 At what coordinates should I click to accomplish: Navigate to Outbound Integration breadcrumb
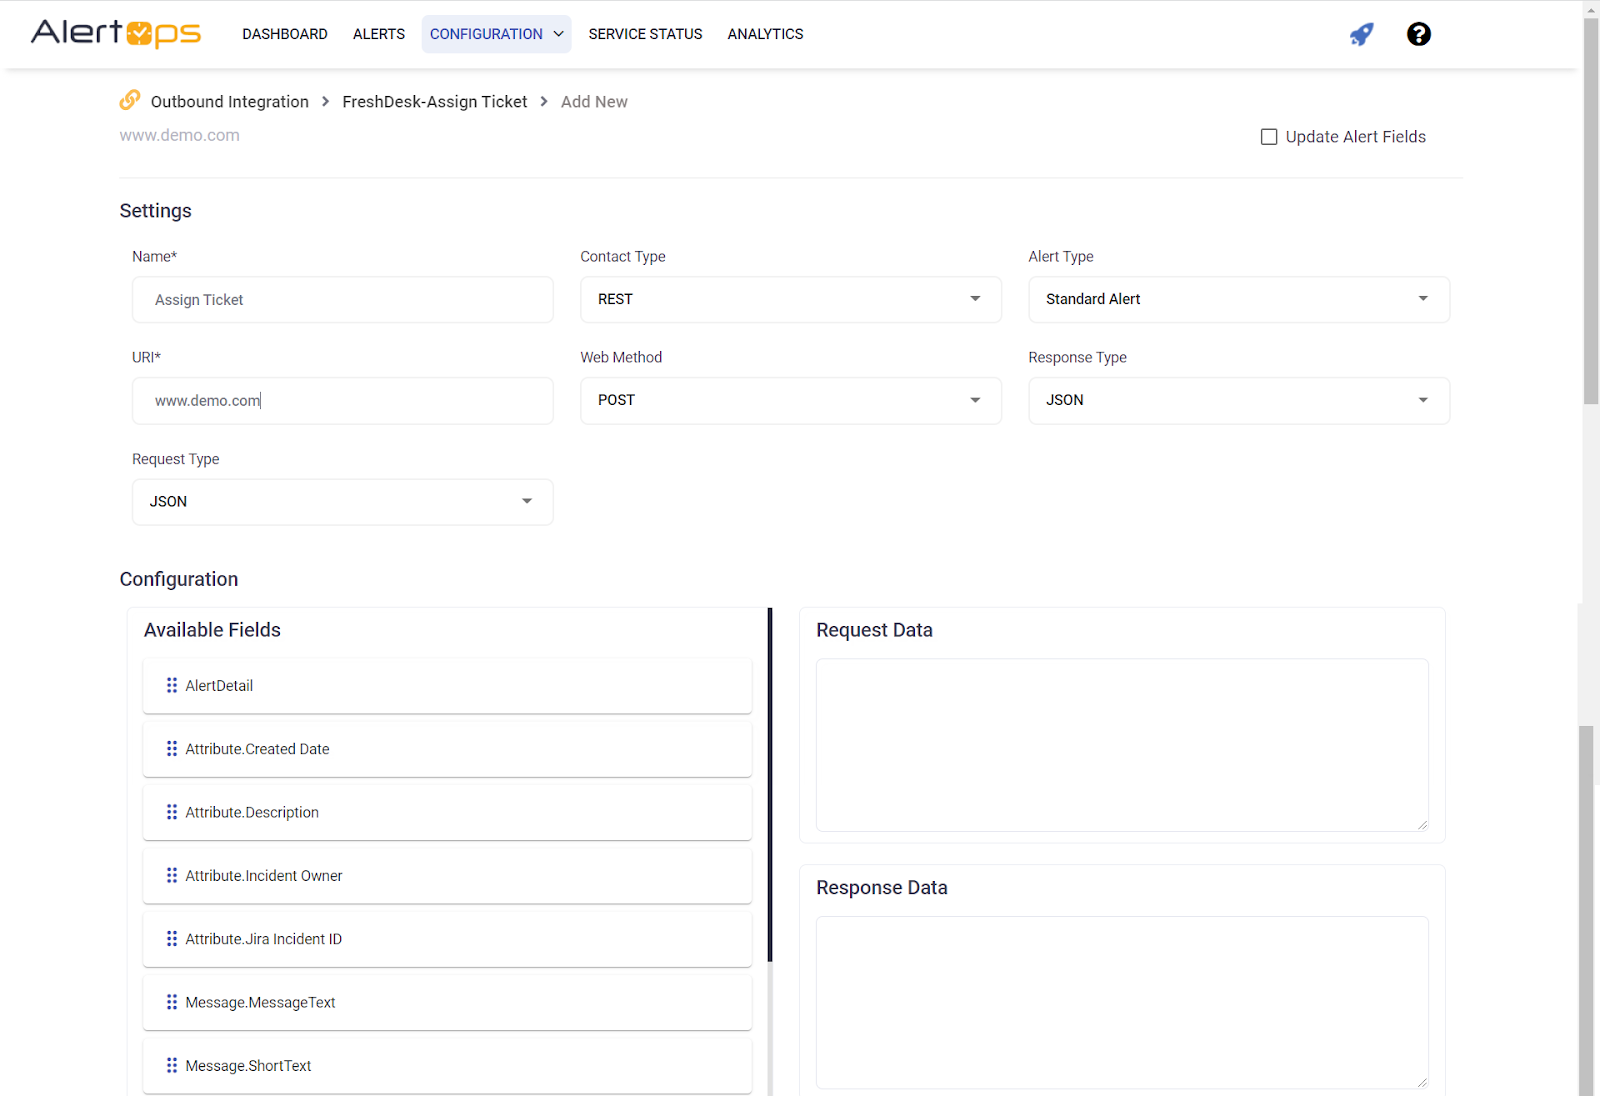tap(229, 102)
